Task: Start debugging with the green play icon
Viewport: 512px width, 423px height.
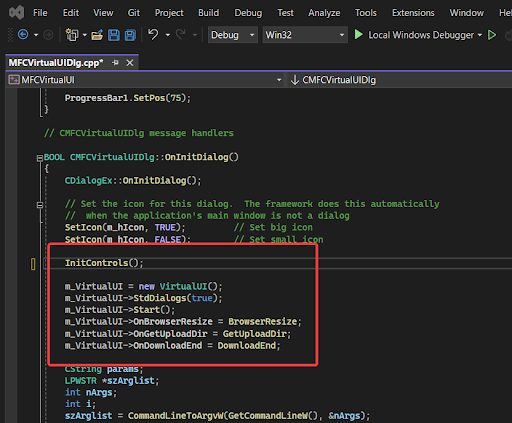Action: (358, 35)
